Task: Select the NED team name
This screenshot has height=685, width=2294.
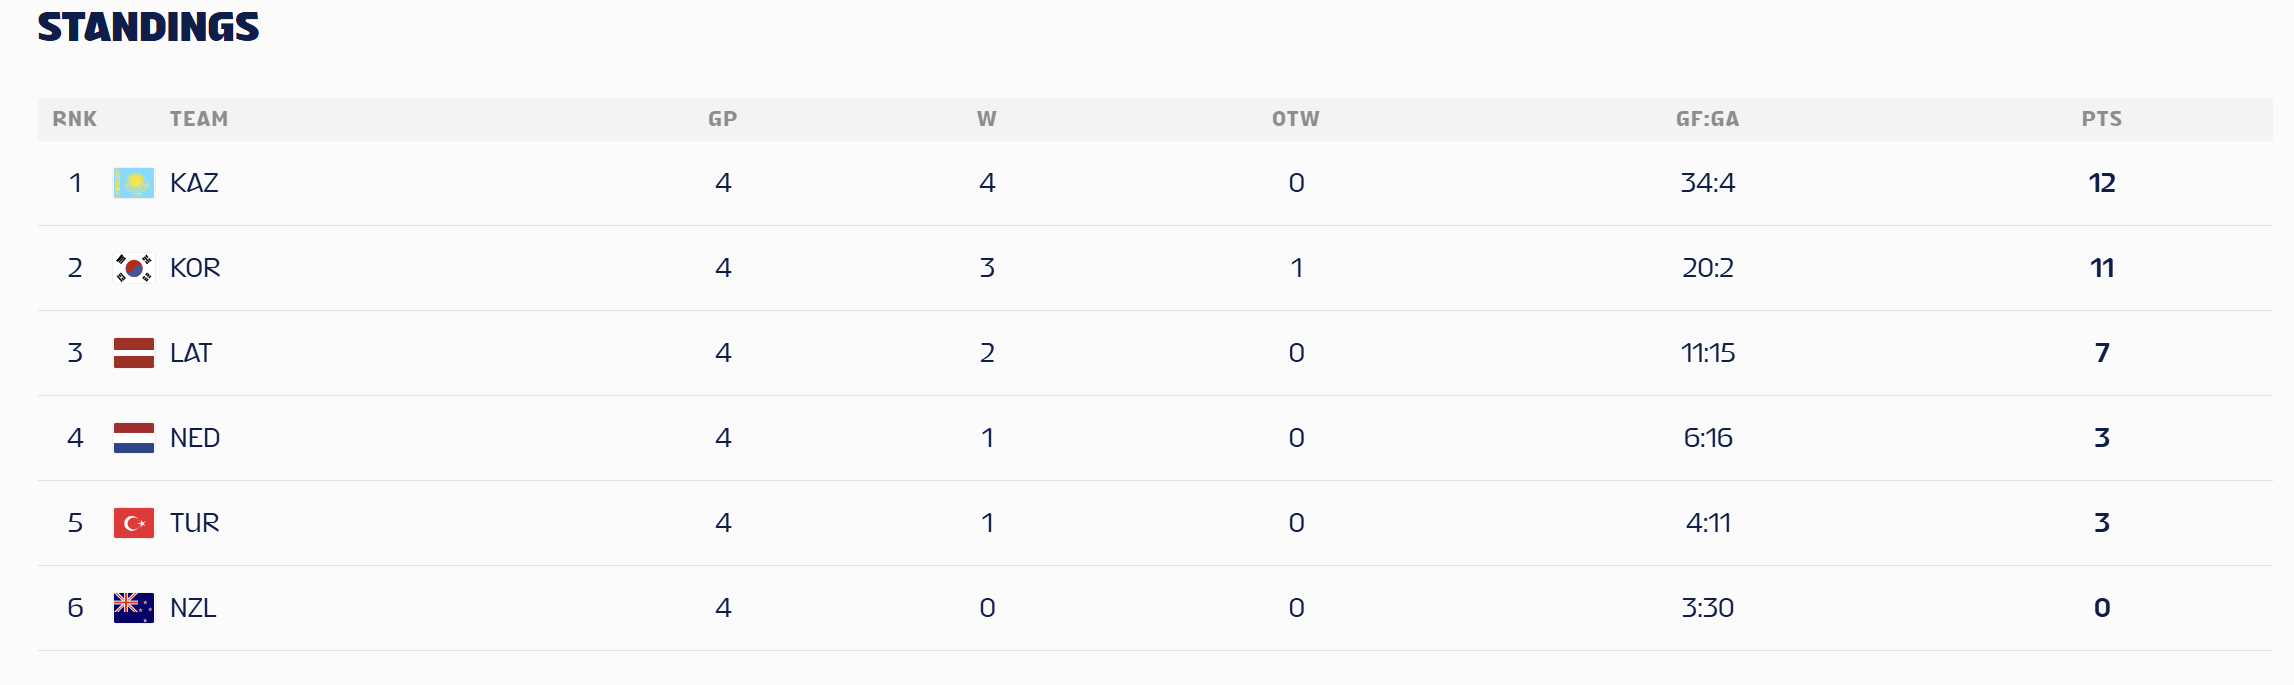Action: coord(195,438)
